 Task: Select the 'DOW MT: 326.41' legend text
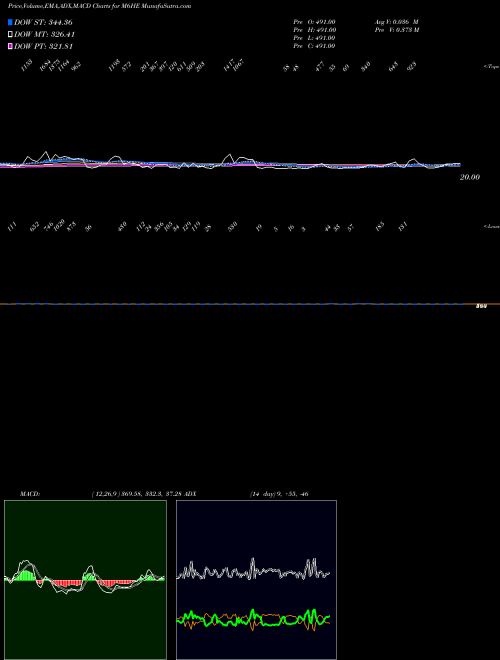pos(44,34)
